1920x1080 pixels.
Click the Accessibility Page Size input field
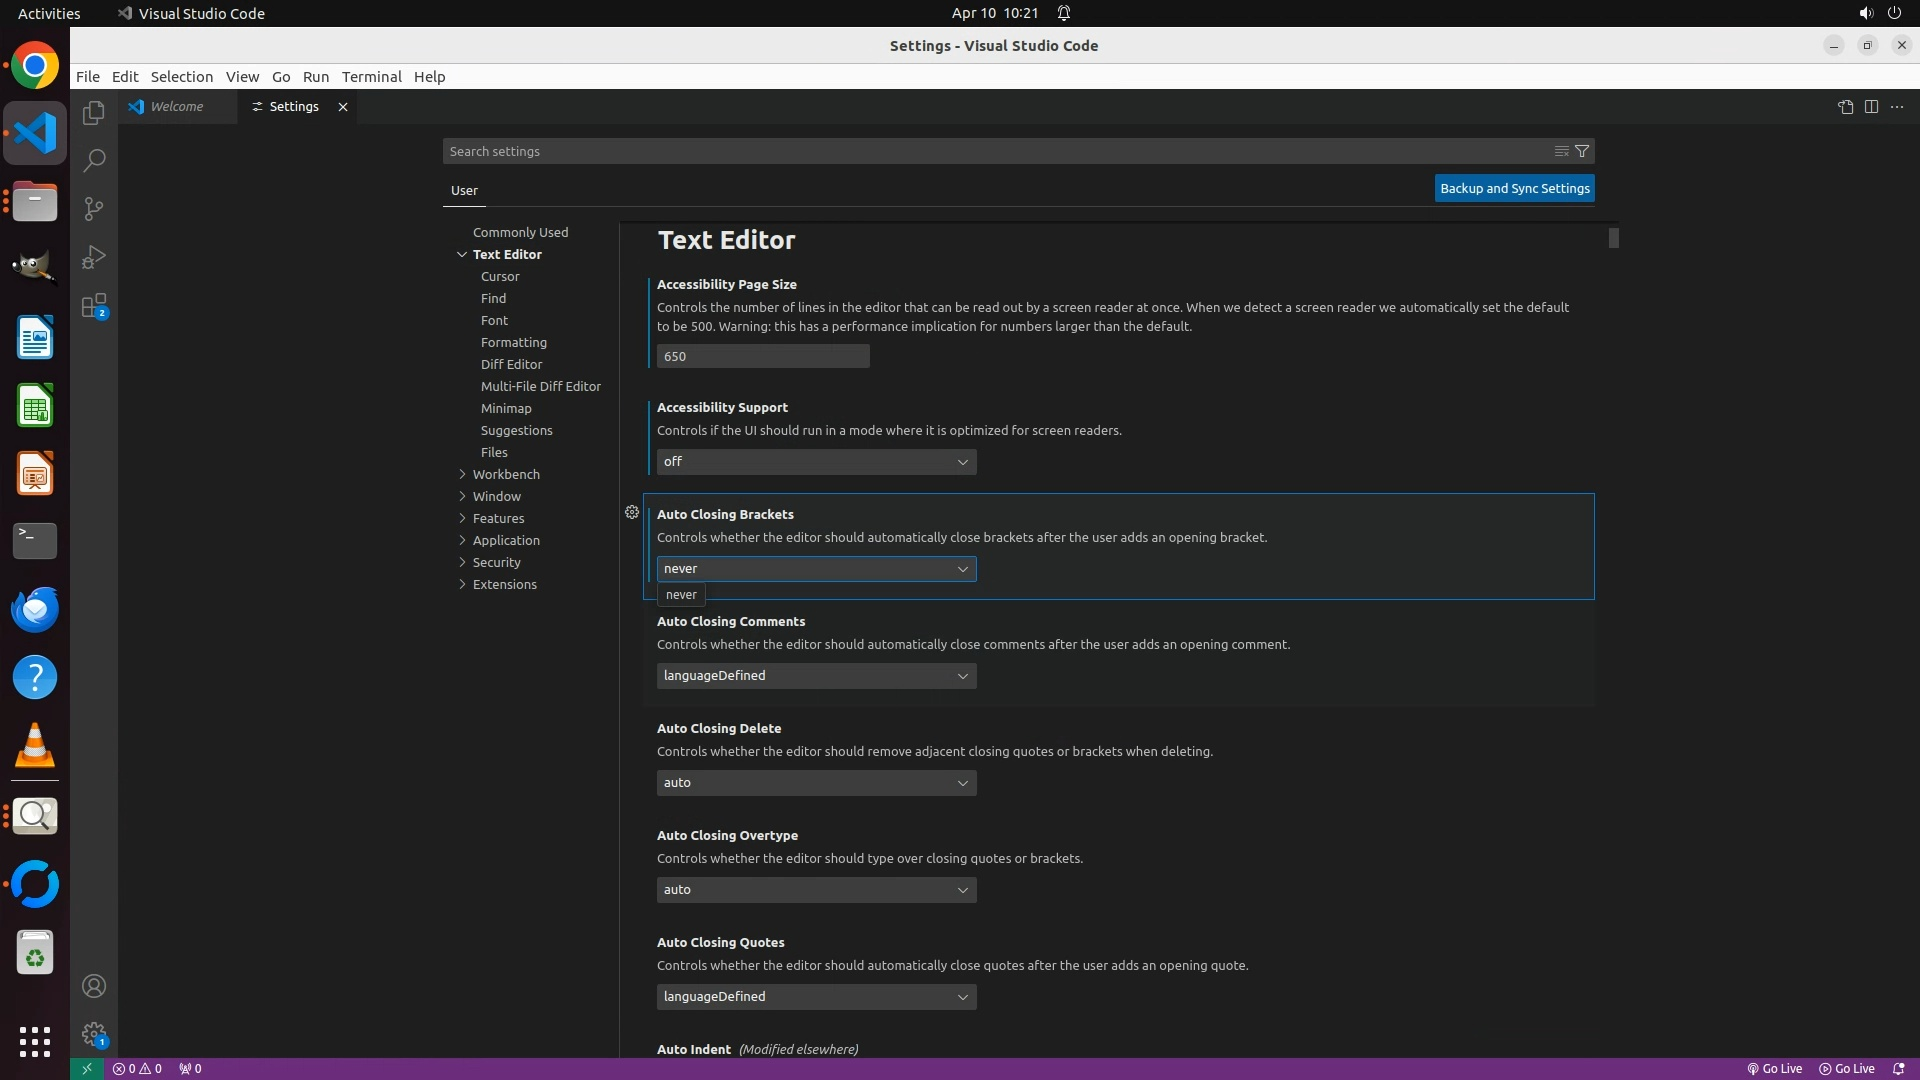762,356
